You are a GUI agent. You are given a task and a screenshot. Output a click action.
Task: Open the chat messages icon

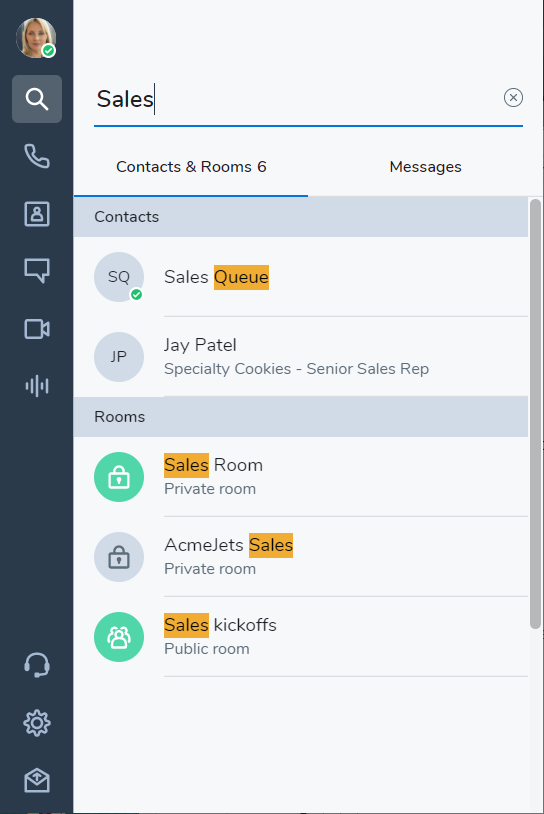[x=37, y=270]
